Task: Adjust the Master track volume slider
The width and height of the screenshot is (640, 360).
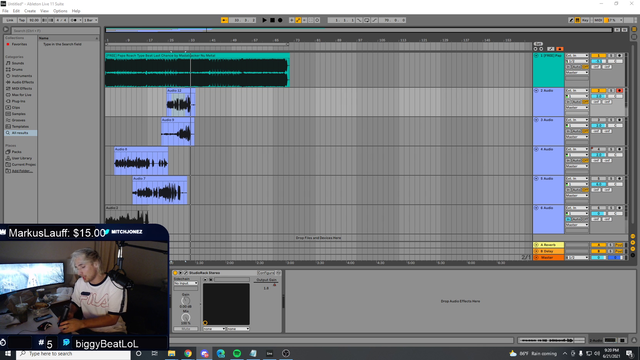Action: 599,258
